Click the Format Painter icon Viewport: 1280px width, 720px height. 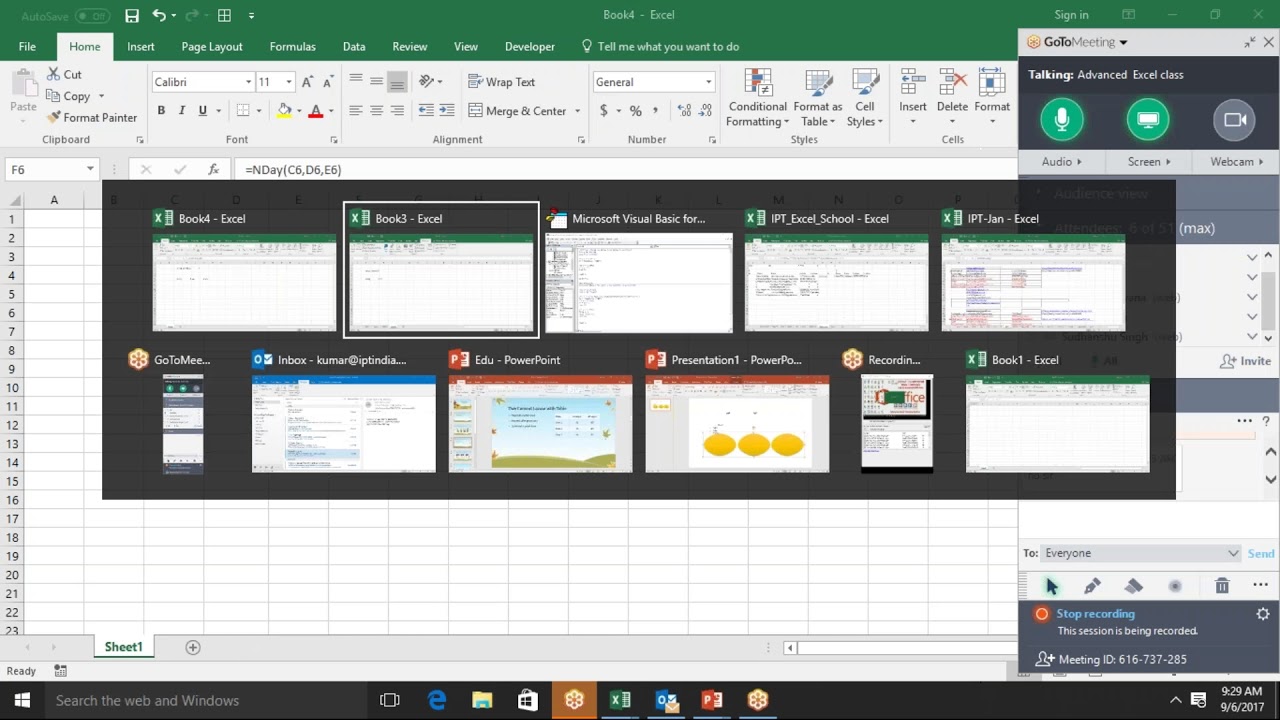pyautogui.click(x=54, y=118)
